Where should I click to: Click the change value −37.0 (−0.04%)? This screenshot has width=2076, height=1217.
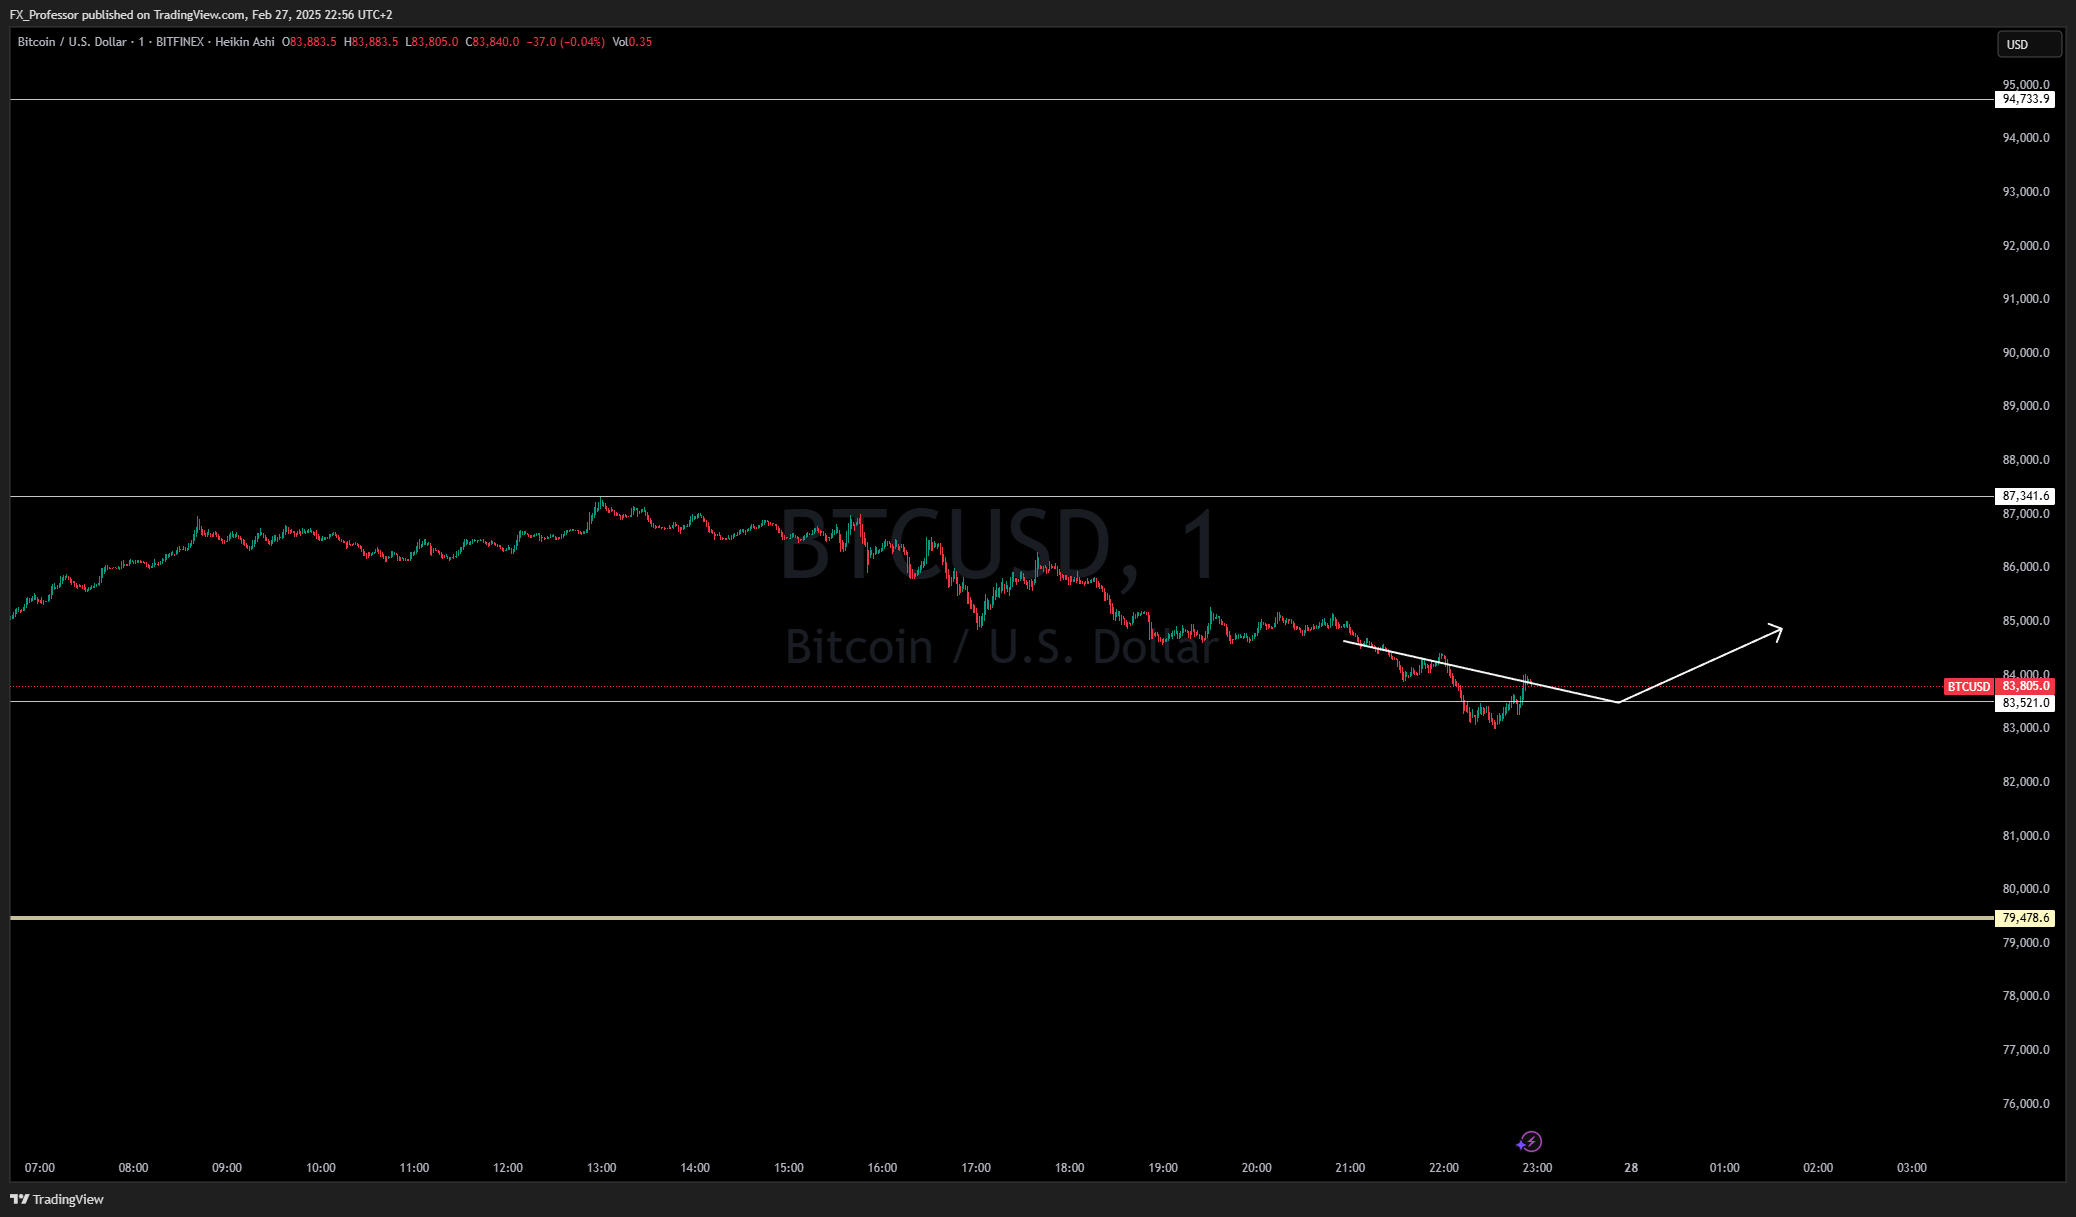point(566,42)
